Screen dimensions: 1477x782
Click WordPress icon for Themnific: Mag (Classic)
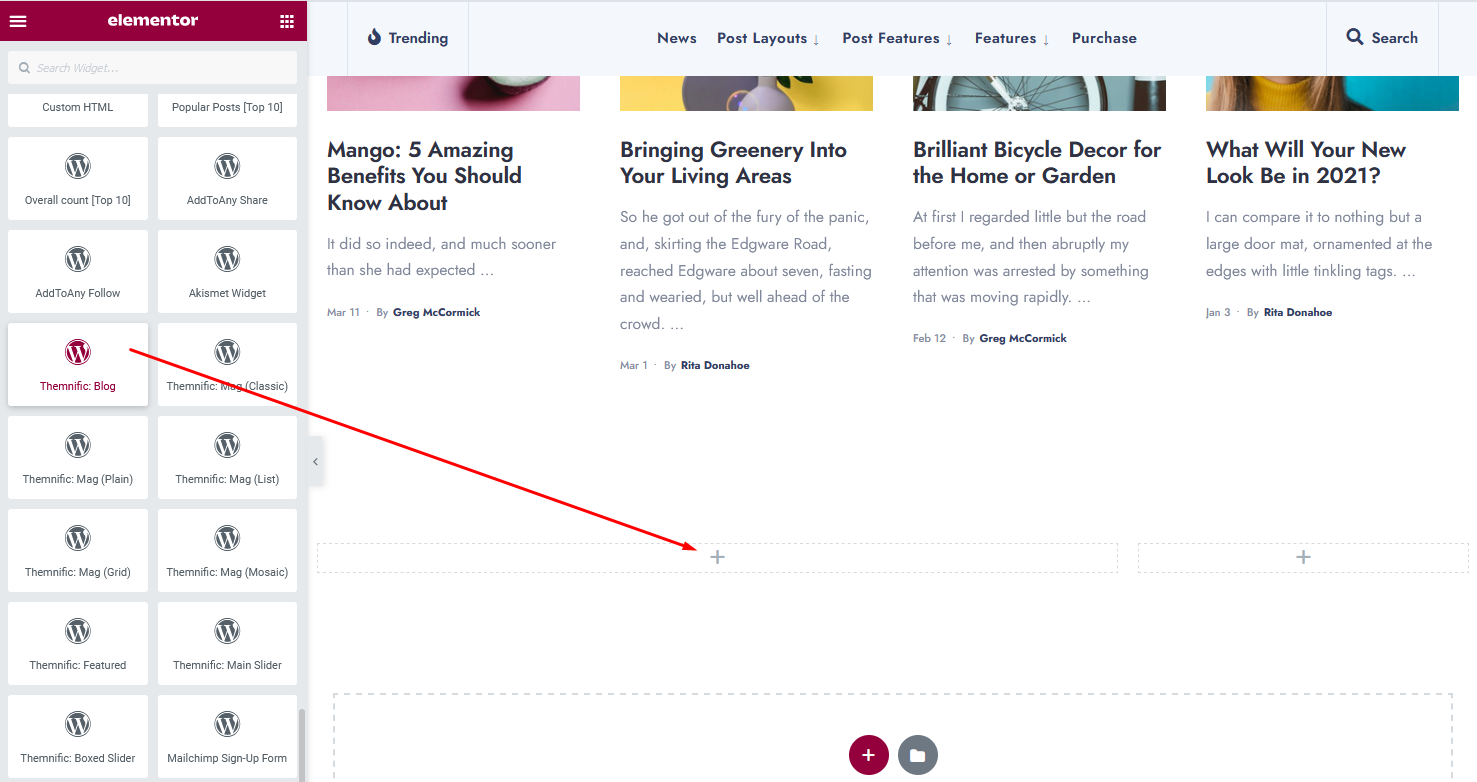[227, 352]
